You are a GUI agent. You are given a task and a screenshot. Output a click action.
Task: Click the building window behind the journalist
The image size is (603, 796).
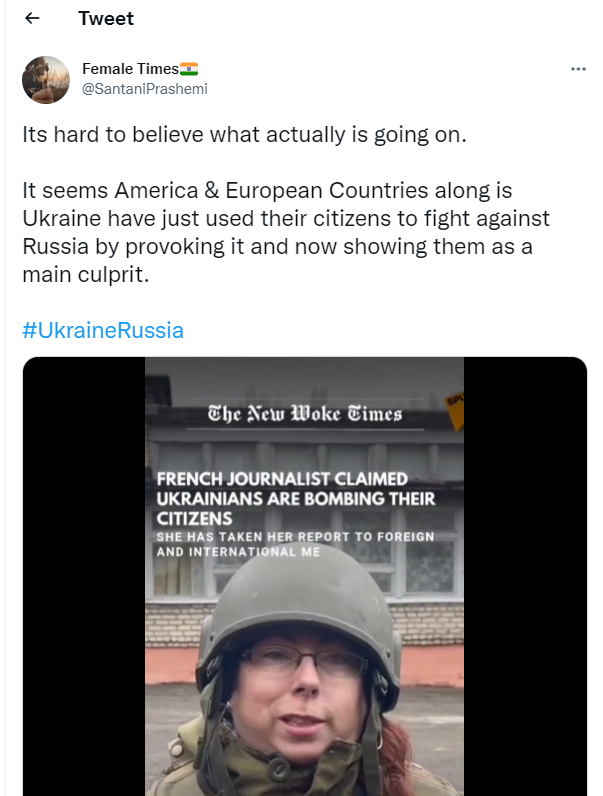(432, 565)
